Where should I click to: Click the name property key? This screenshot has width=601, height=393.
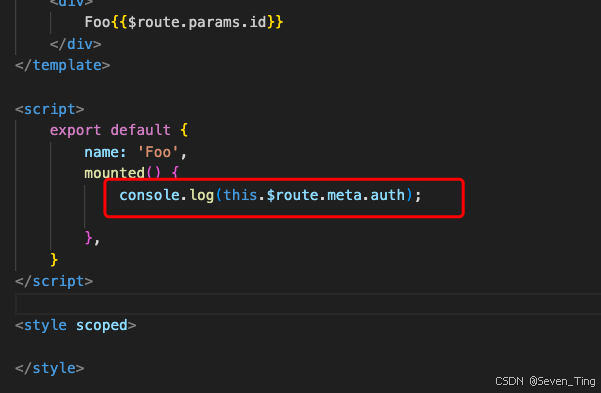click(x=101, y=152)
